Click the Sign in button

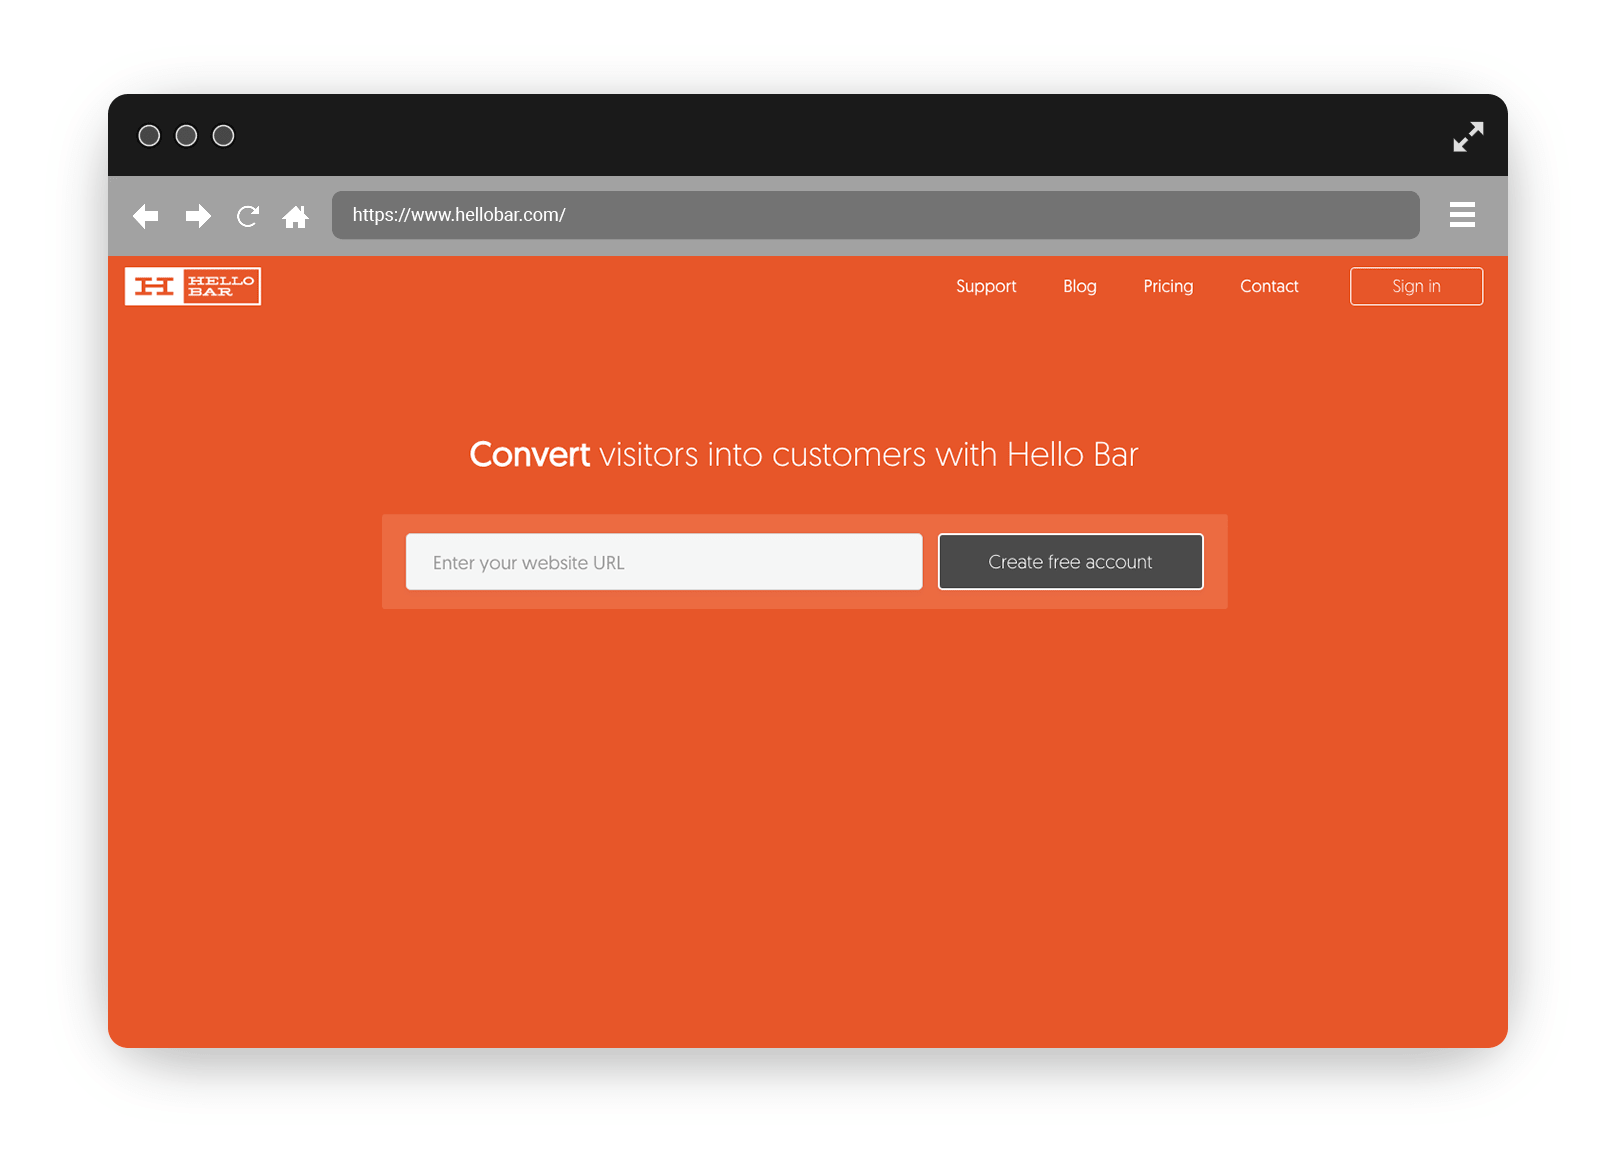pos(1416,286)
